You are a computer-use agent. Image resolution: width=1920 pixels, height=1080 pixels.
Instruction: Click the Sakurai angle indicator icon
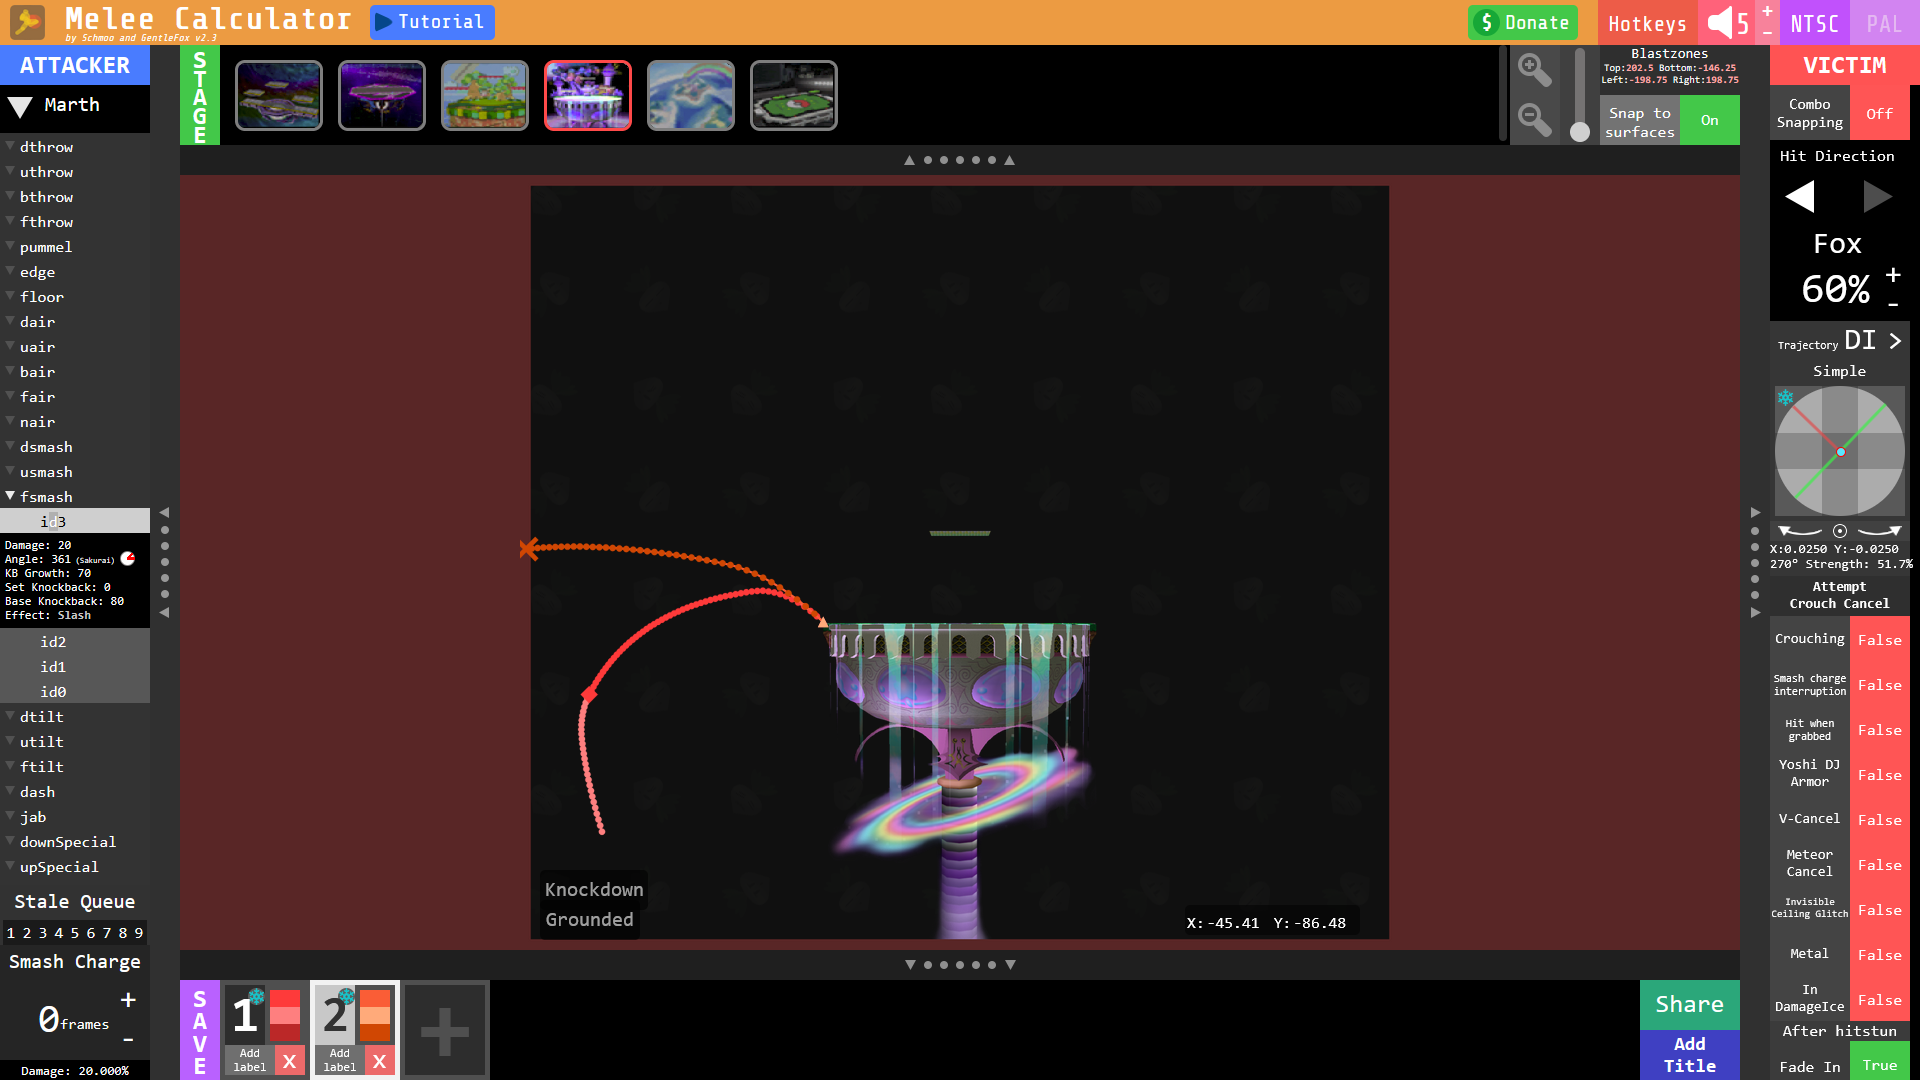(128, 559)
